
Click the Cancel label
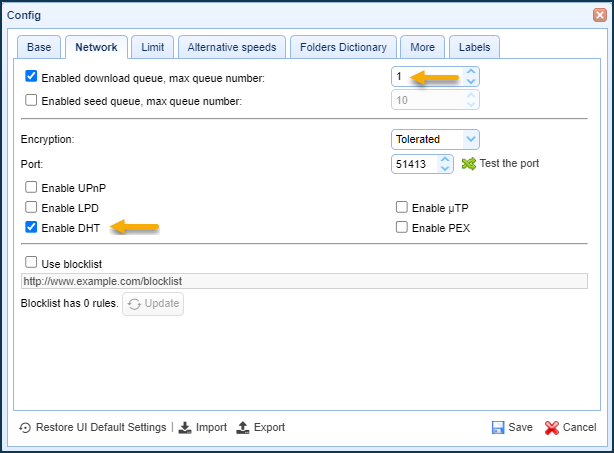pos(580,427)
